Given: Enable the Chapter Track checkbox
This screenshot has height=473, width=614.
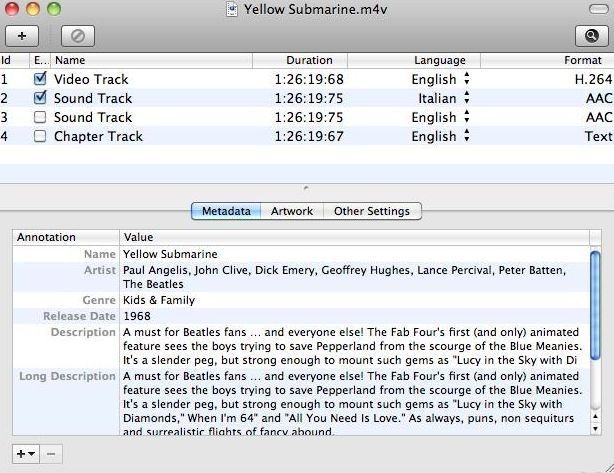Looking at the screenshot, I should coord(40,136).
